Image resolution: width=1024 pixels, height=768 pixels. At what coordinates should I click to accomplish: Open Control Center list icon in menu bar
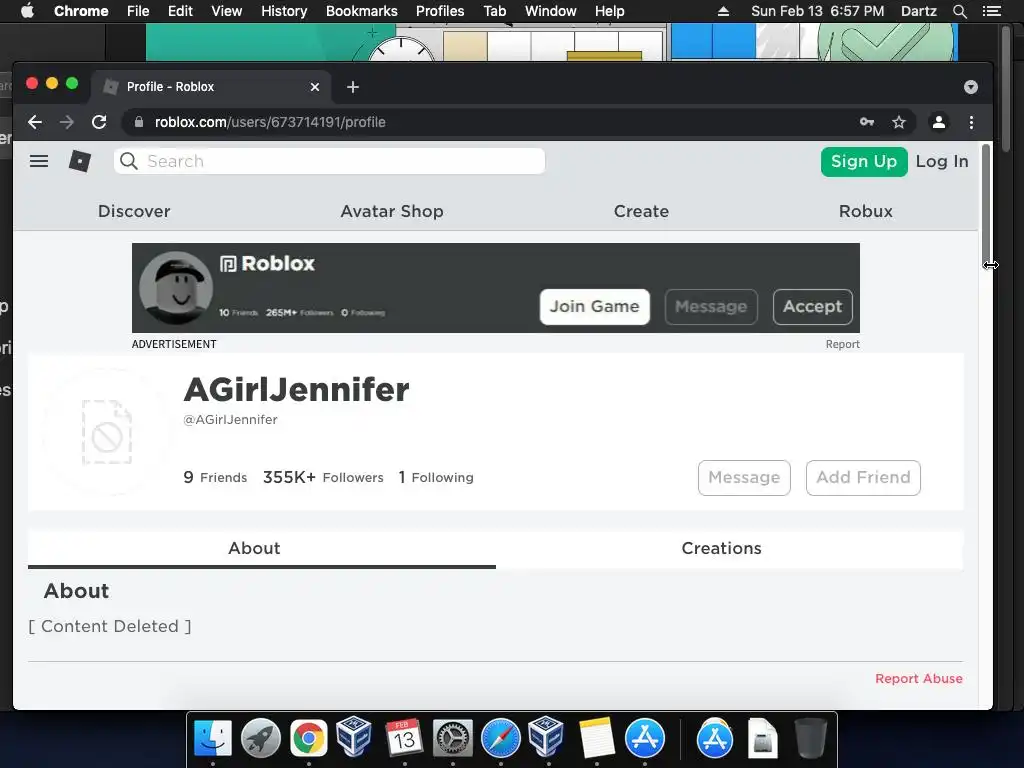[991, 11]
